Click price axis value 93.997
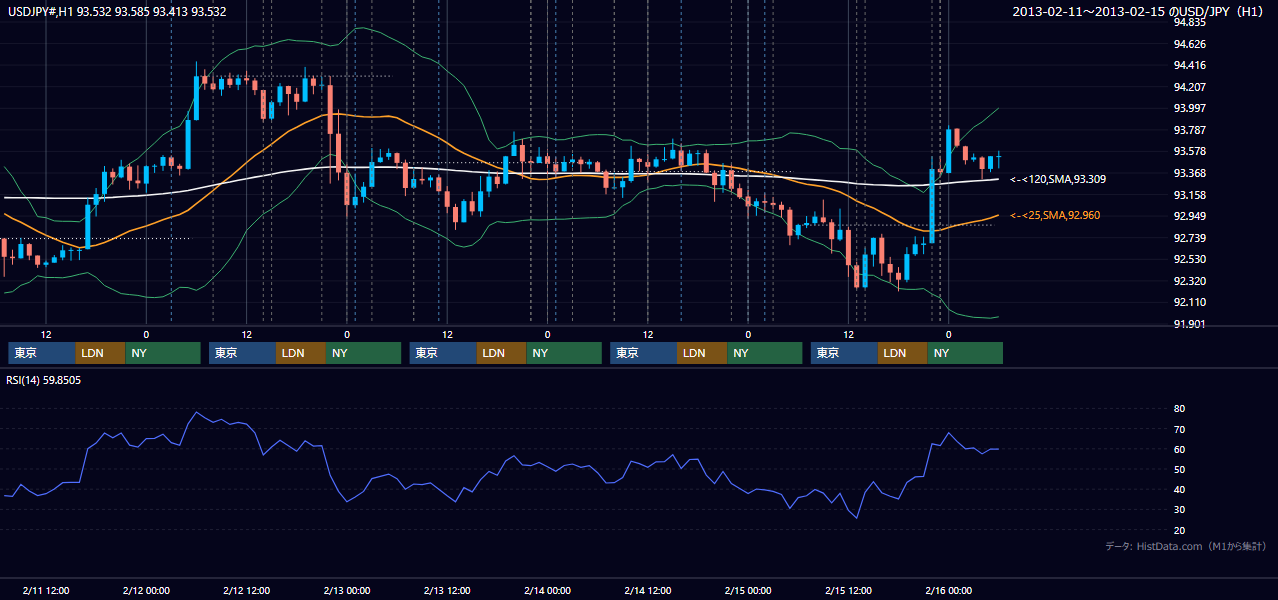 [x=1189, y=109]
